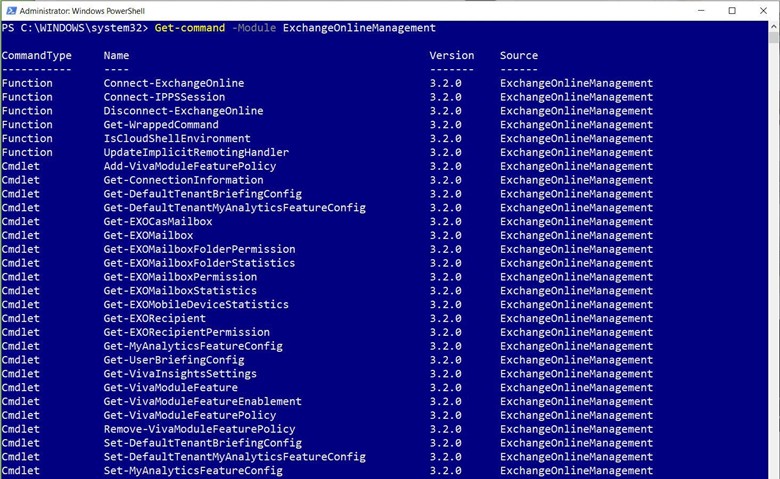Click Get-MyAnalyticsFeatureConfig entry

tap(193, 346)
